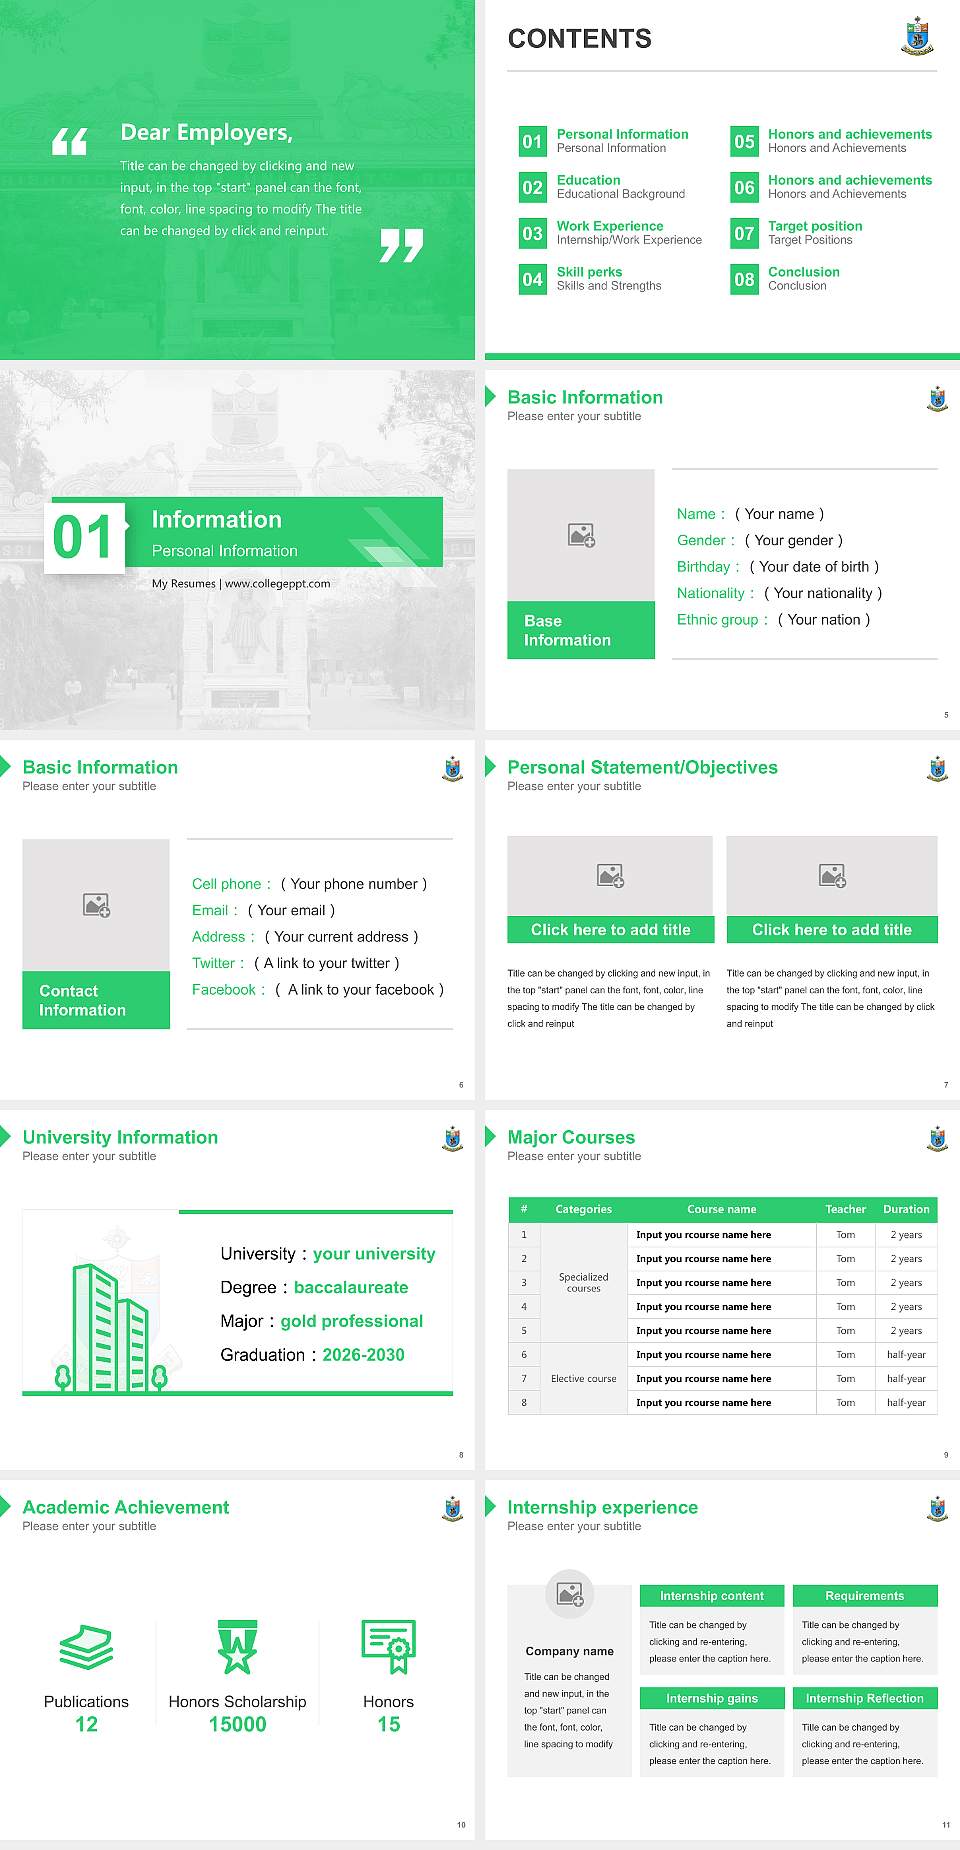Screen dimensions: 960x1850
Task: Click the contents number 05 green box
Action: (x=745, y=141)
